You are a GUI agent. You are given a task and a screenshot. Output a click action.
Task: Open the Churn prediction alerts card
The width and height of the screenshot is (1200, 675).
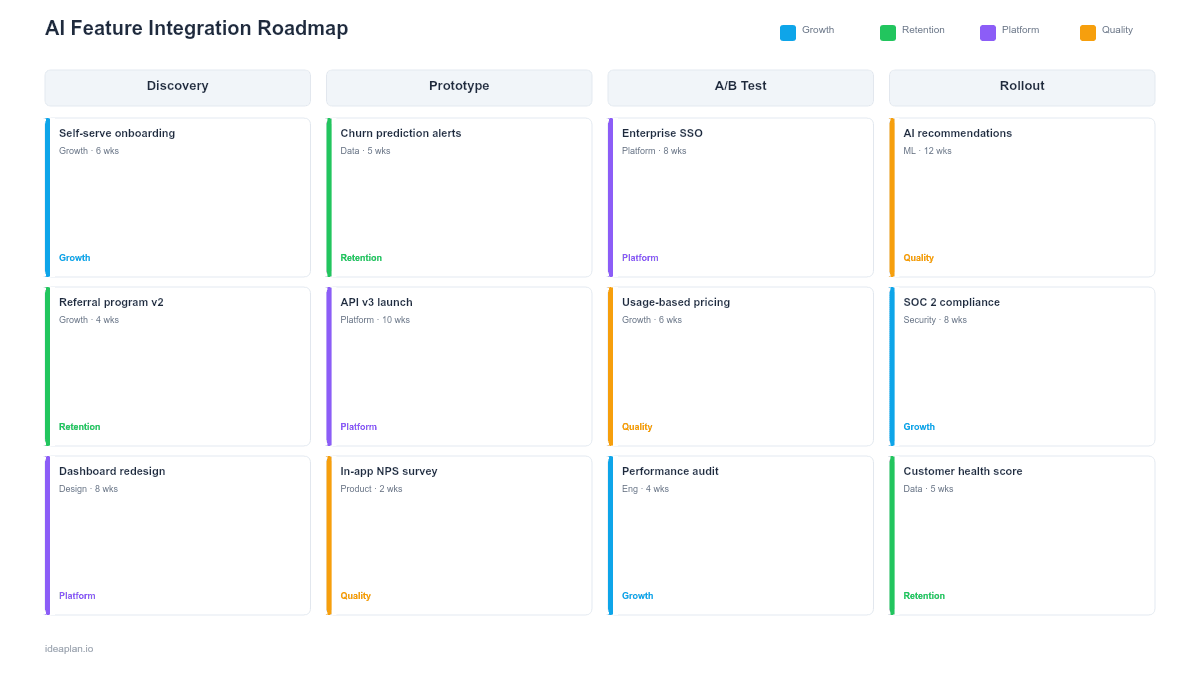click(x=459, y=196)
